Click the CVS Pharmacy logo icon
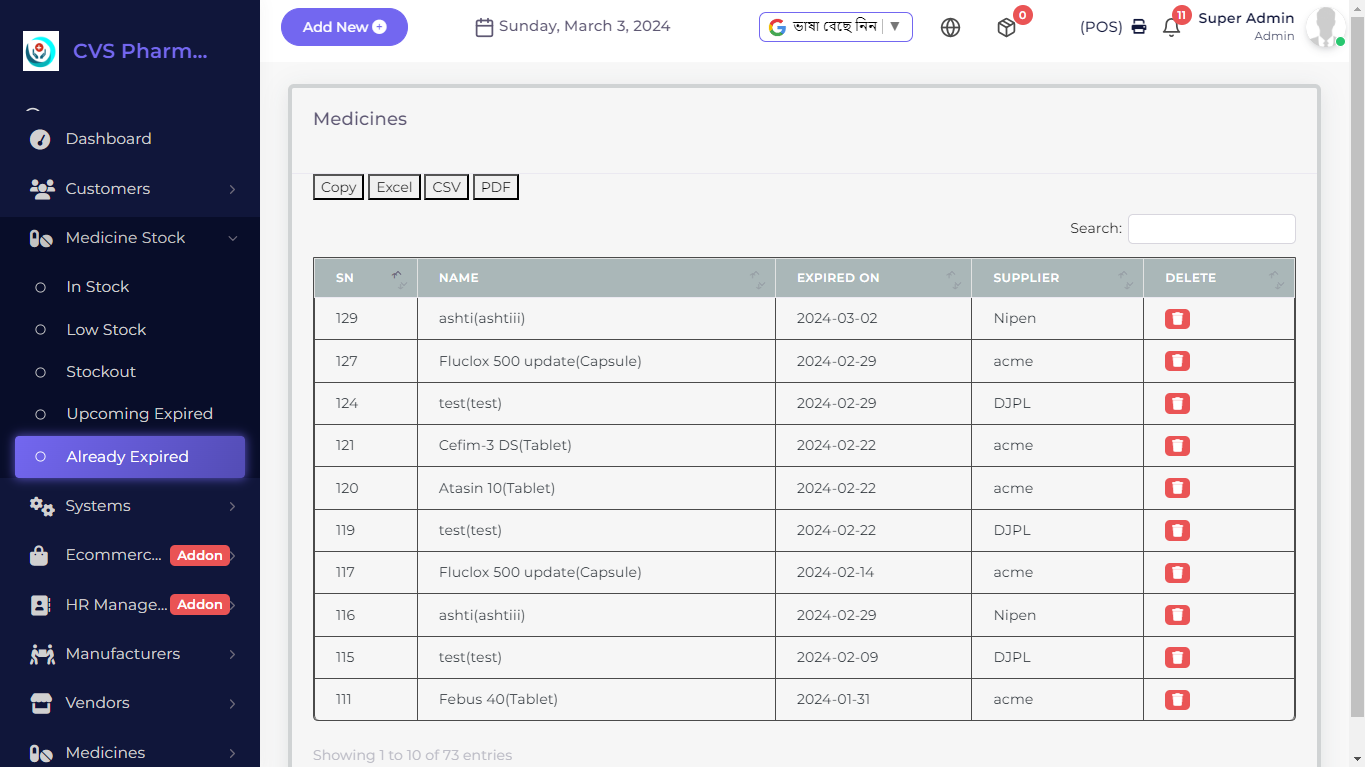 [40, 50]
